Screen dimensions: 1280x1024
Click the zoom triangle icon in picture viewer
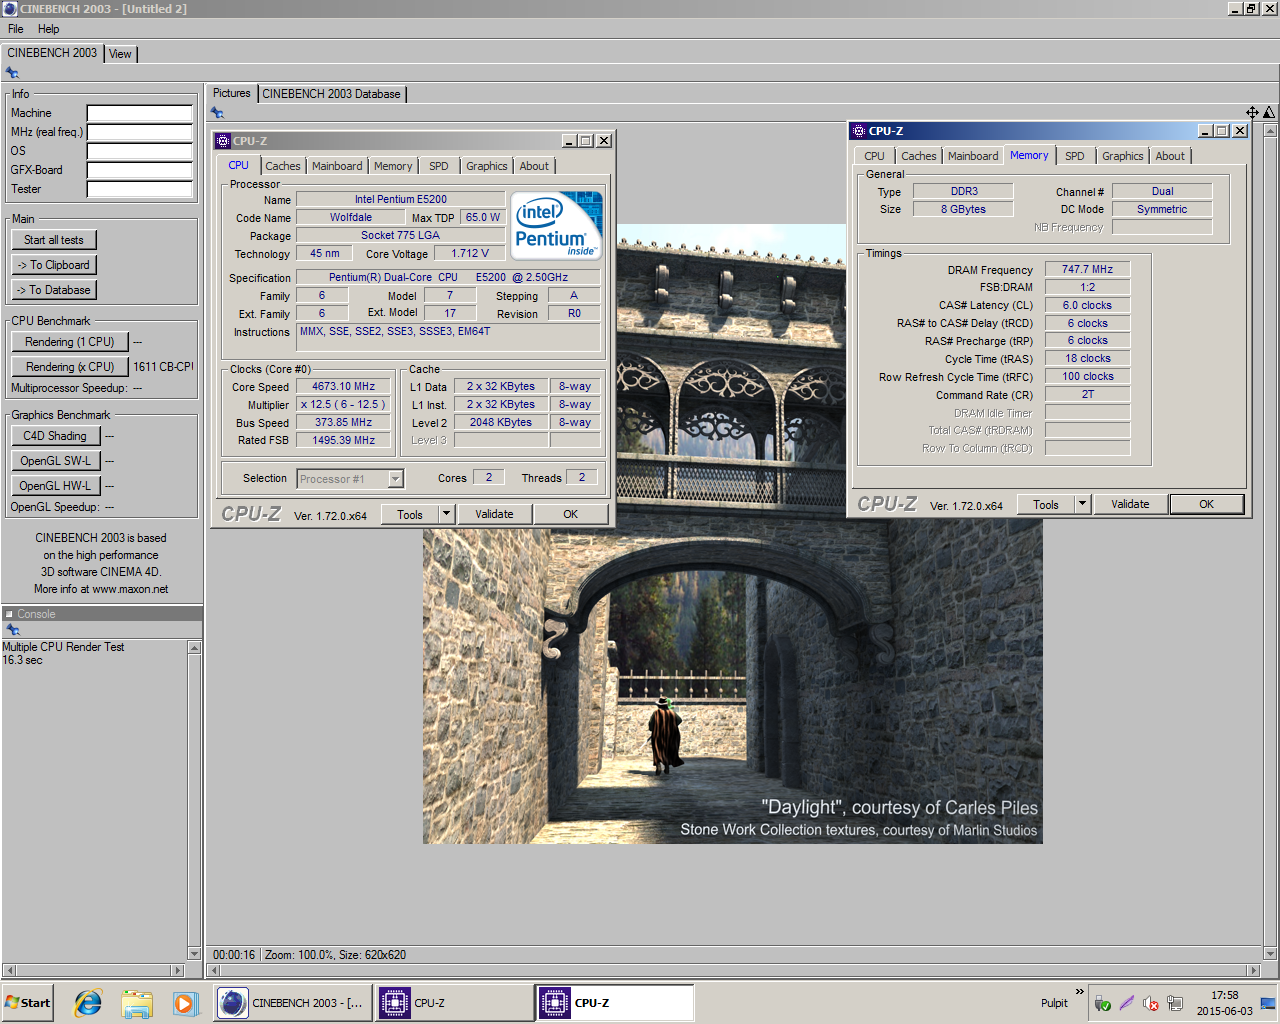(x=1269, y=113)
